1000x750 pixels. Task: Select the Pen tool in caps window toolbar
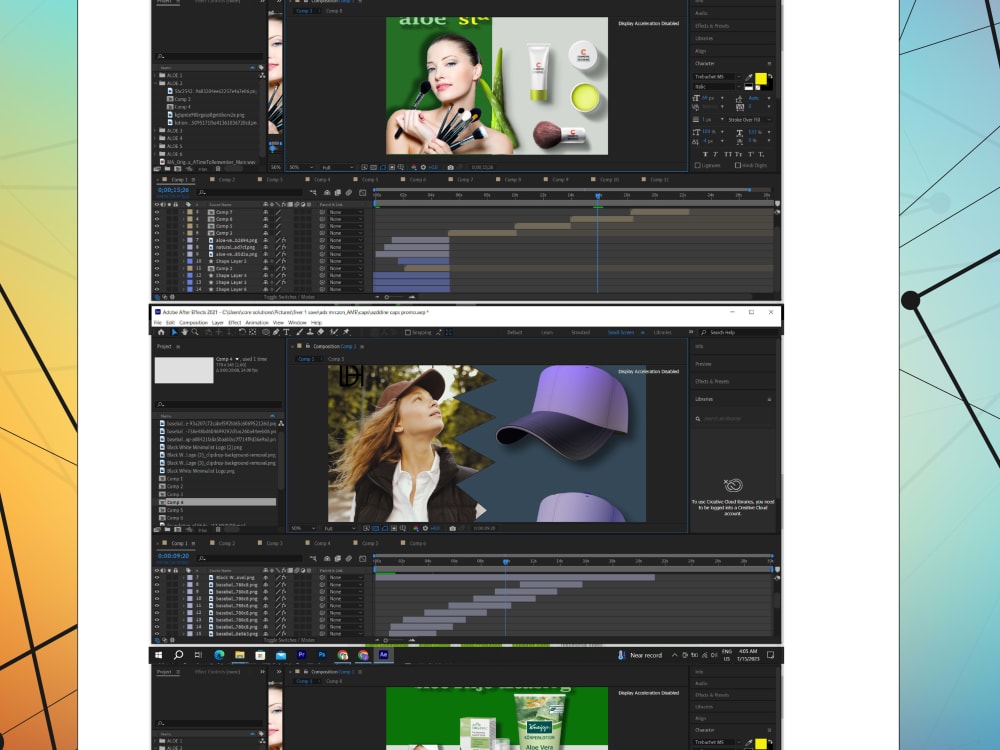point(276,332)
